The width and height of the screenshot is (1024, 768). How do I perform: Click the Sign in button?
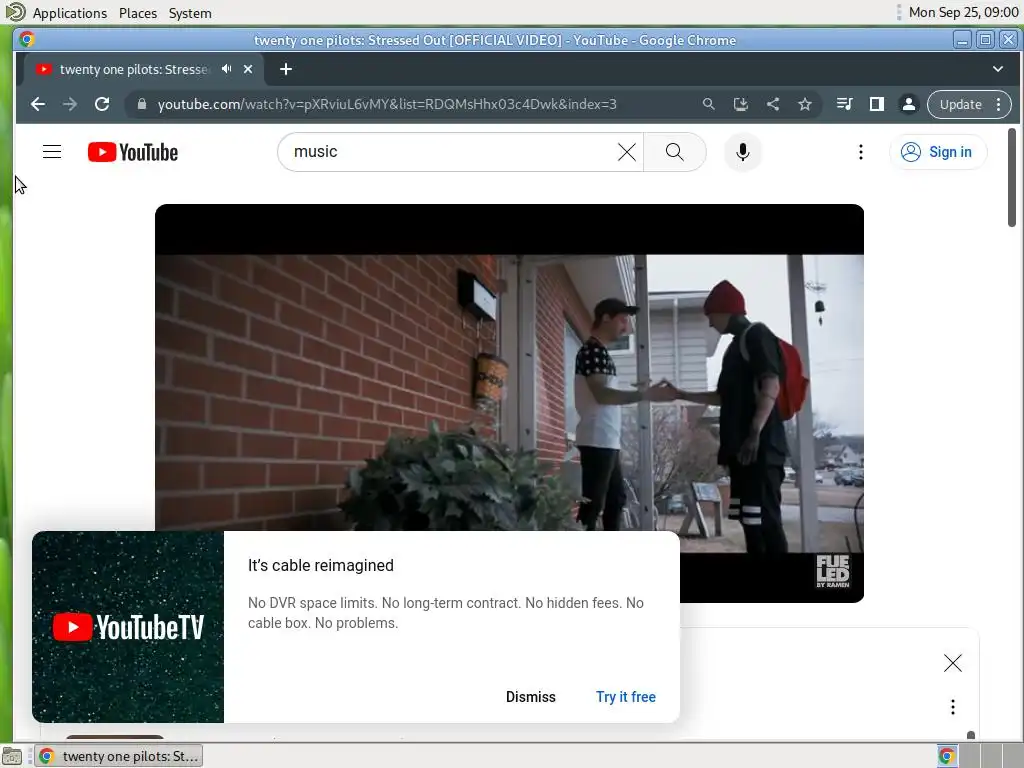coord(938,152)
